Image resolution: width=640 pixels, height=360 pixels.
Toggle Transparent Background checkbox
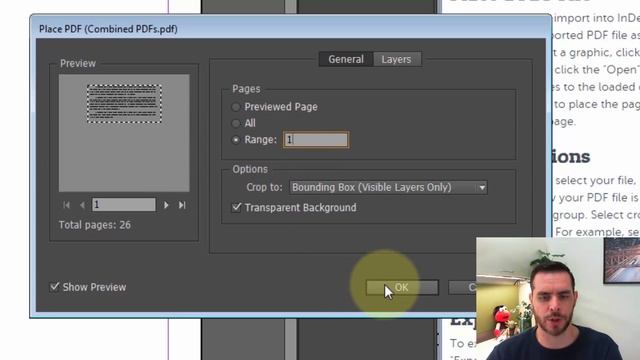237,207
